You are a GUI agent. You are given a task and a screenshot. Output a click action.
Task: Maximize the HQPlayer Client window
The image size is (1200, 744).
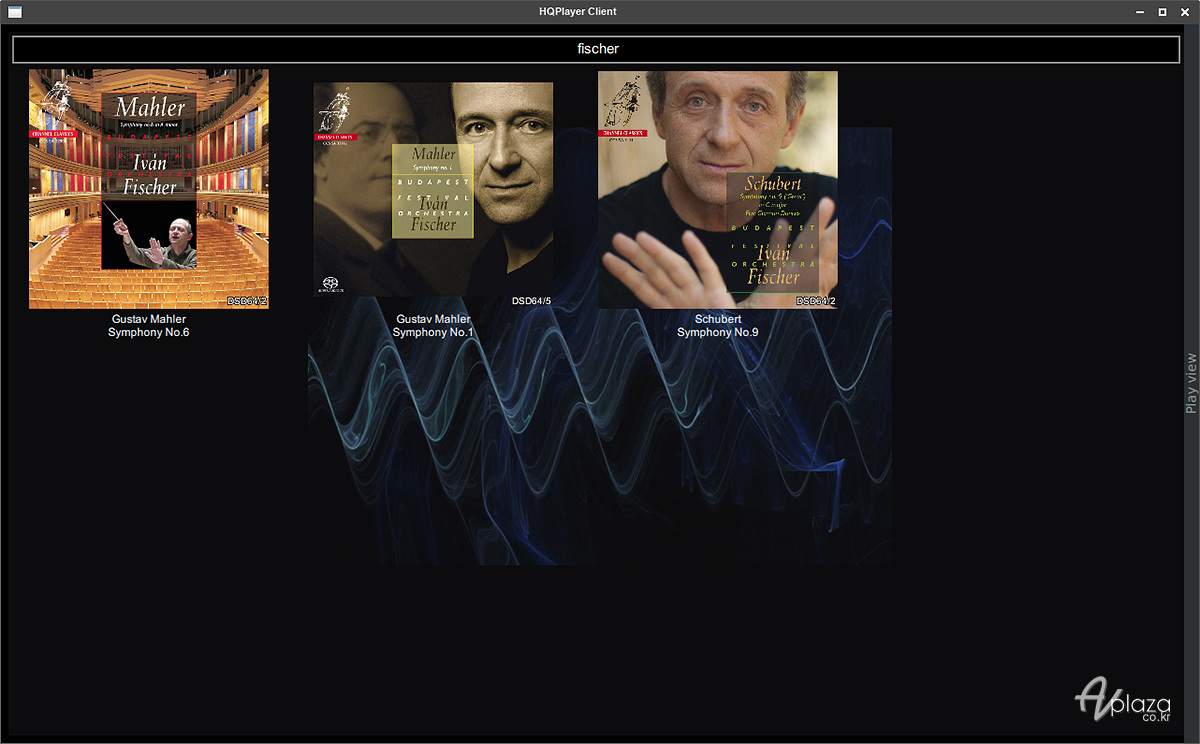click(x=1162, y=12)
